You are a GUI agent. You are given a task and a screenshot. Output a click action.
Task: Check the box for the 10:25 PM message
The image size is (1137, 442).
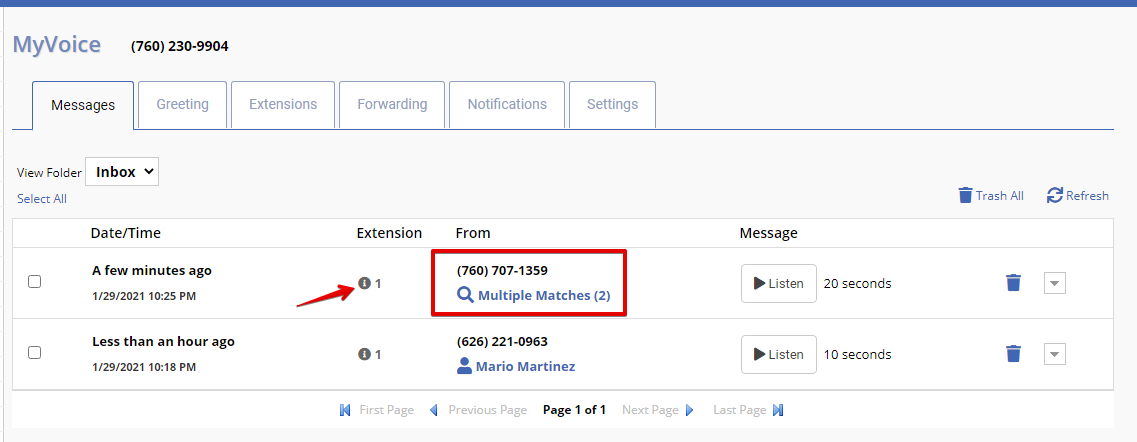[35, 282]
